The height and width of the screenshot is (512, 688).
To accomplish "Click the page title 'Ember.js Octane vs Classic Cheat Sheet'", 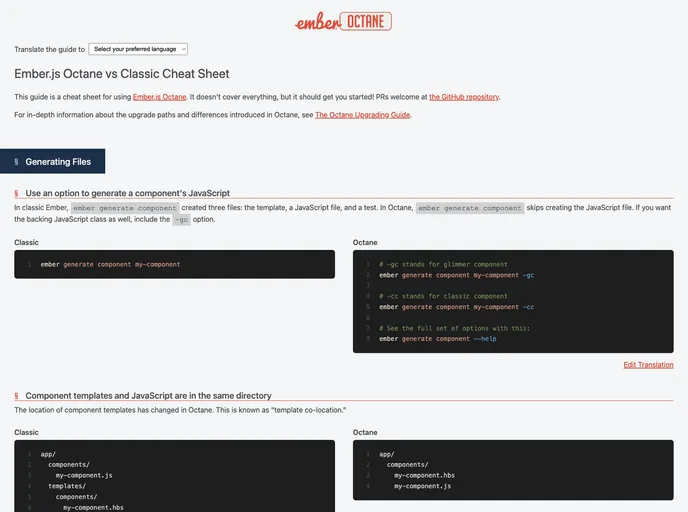I will click(122, 74).
